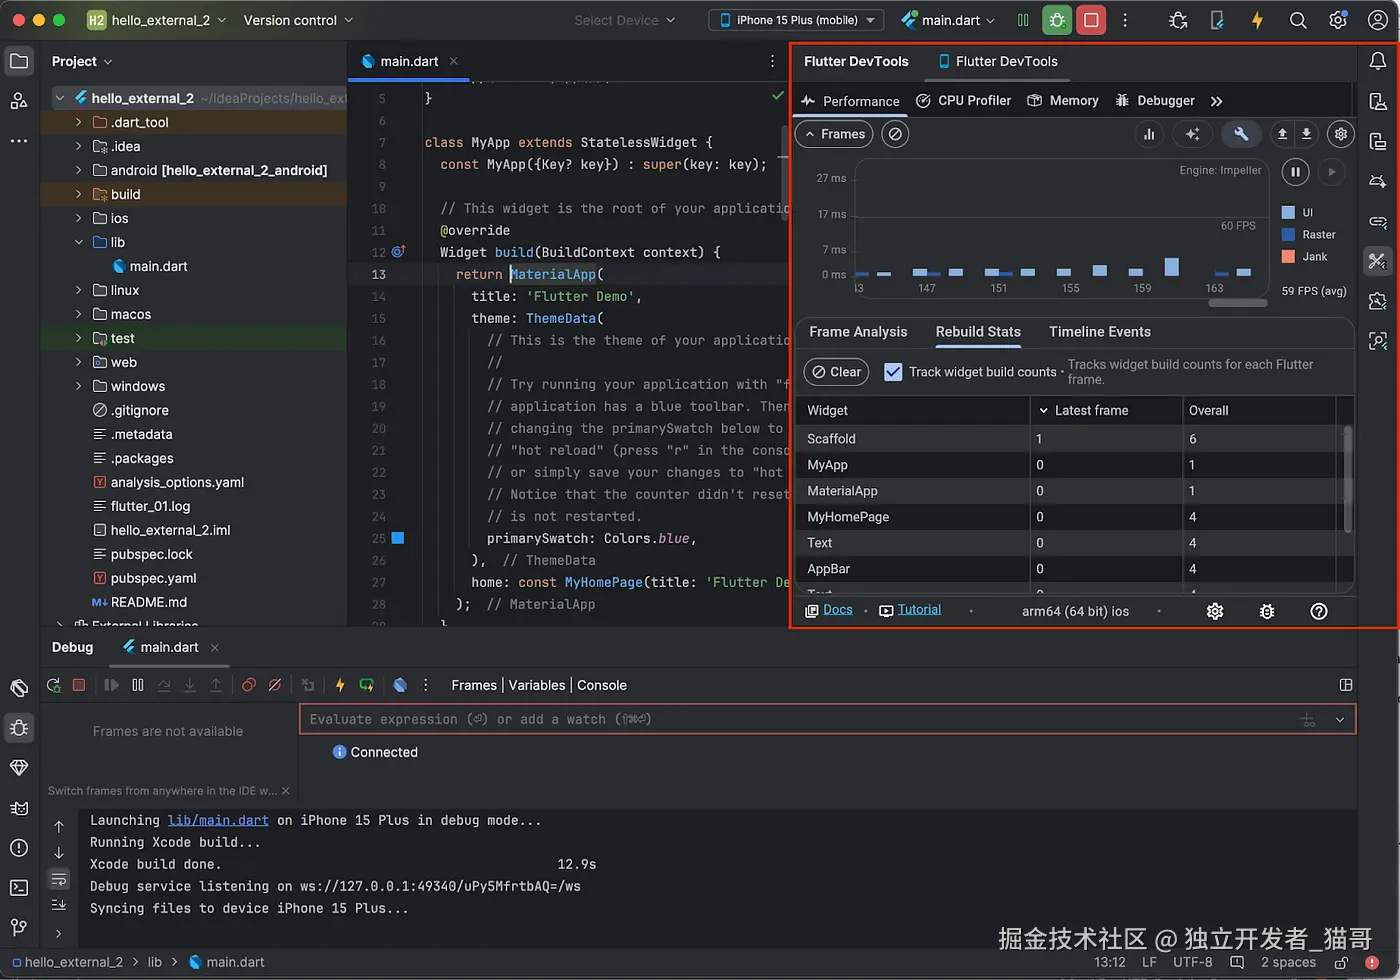Open the Debugger tab in DevTools
The image size is (1400, 980).
tap(1155, 101)
